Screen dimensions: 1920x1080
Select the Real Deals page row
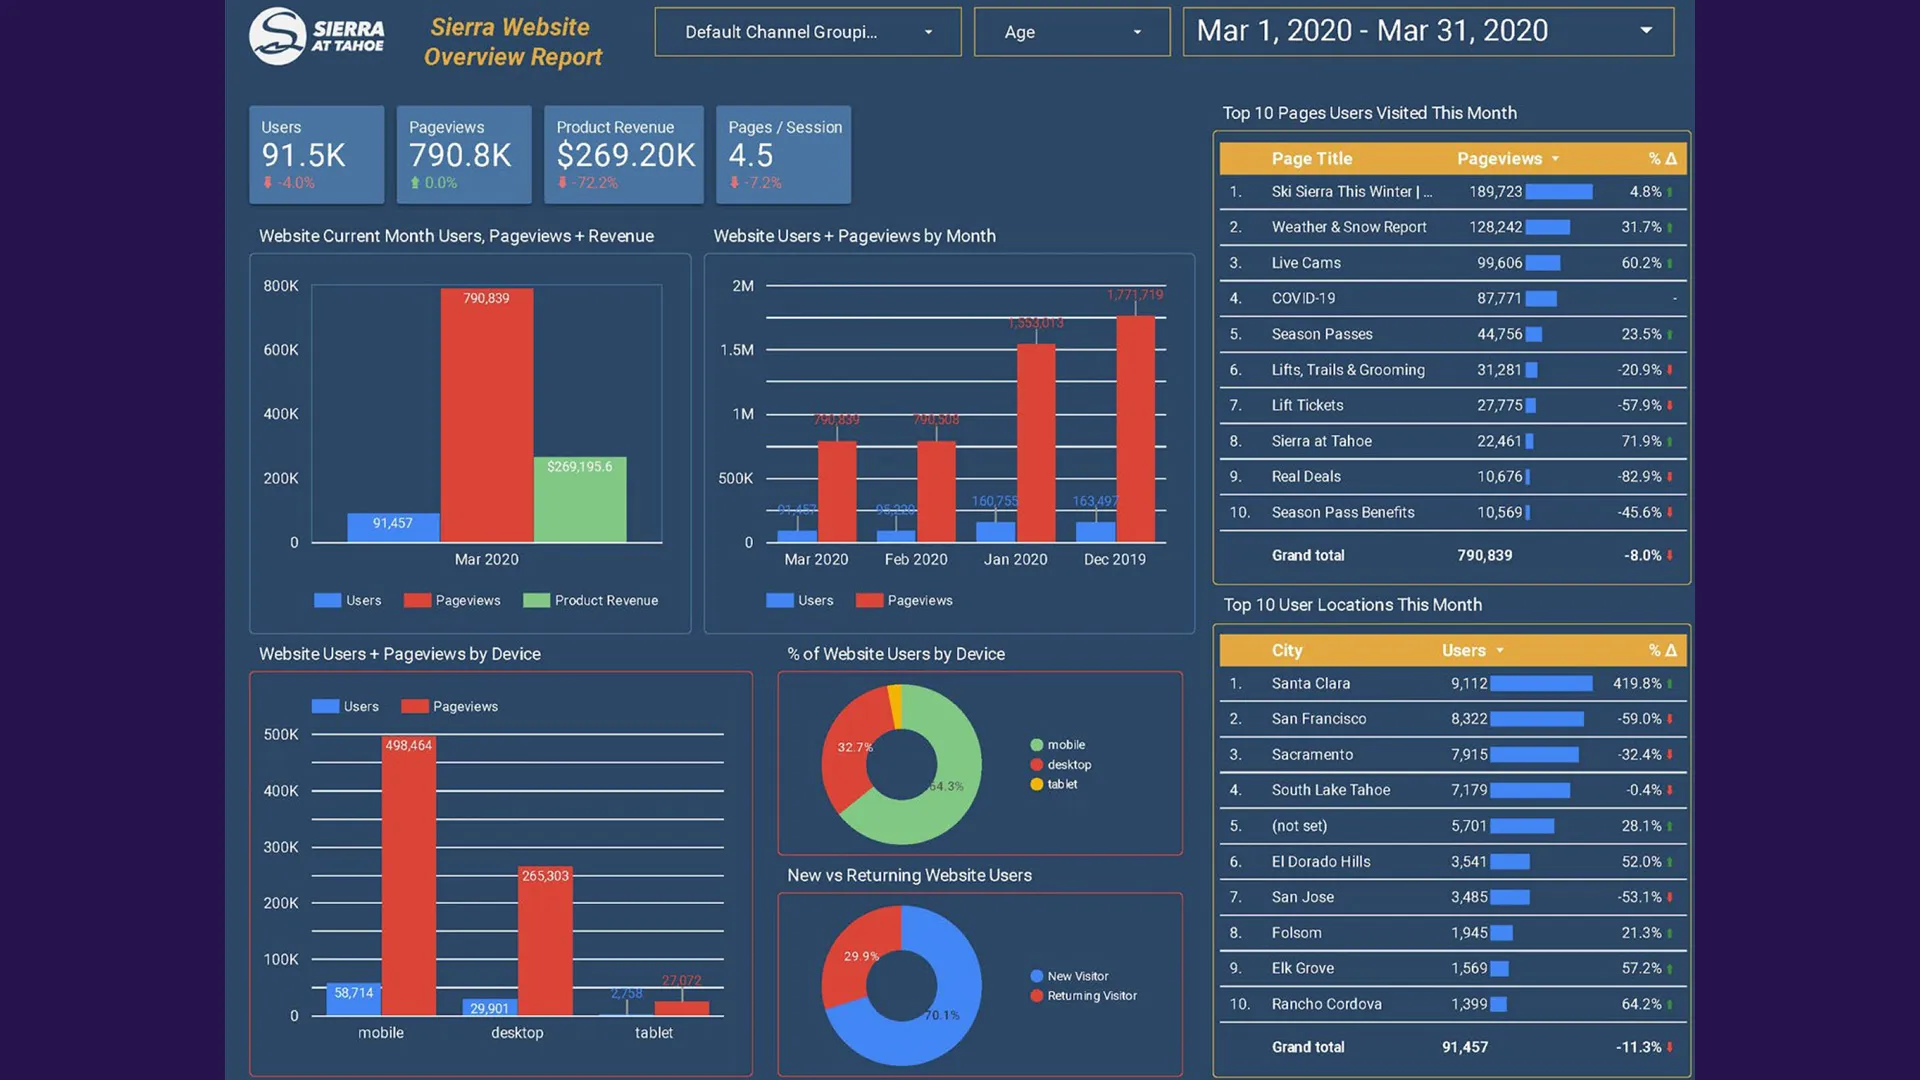1452,477
